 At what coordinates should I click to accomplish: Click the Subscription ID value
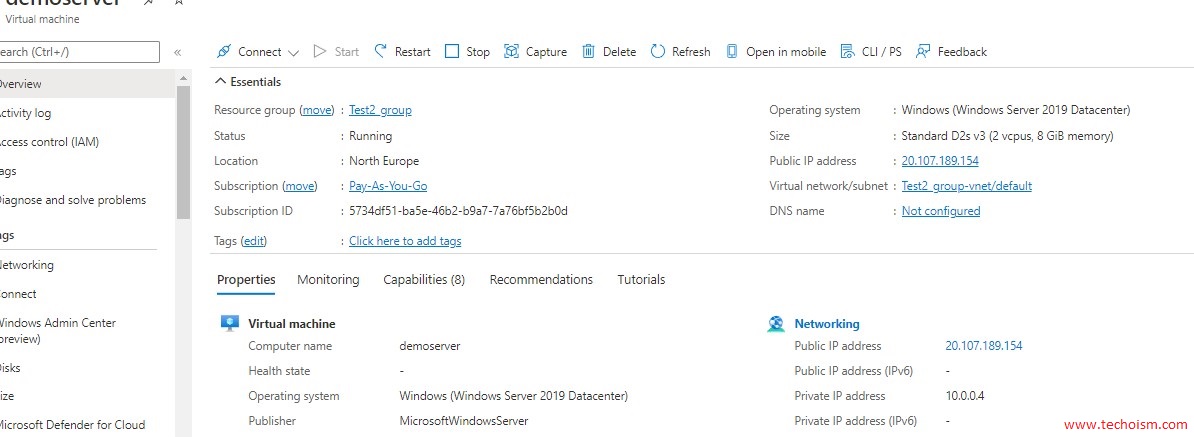(x=458, y=211)
